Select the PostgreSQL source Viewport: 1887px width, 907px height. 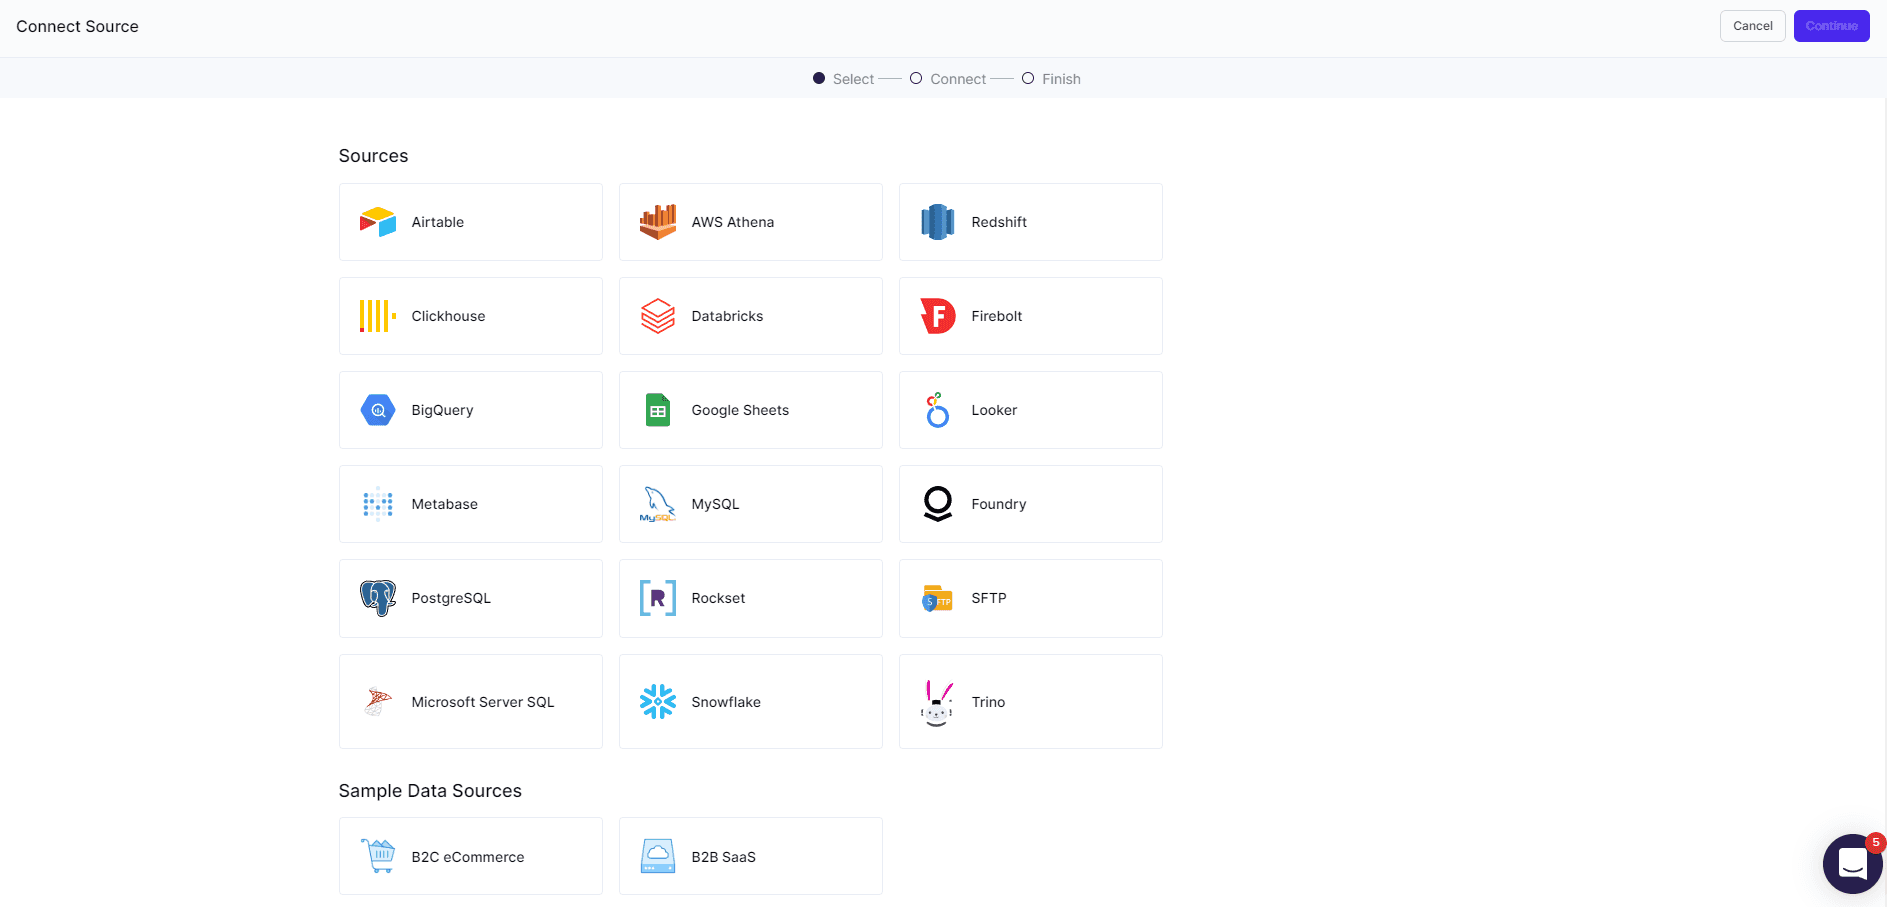click(x=470, y=597)
